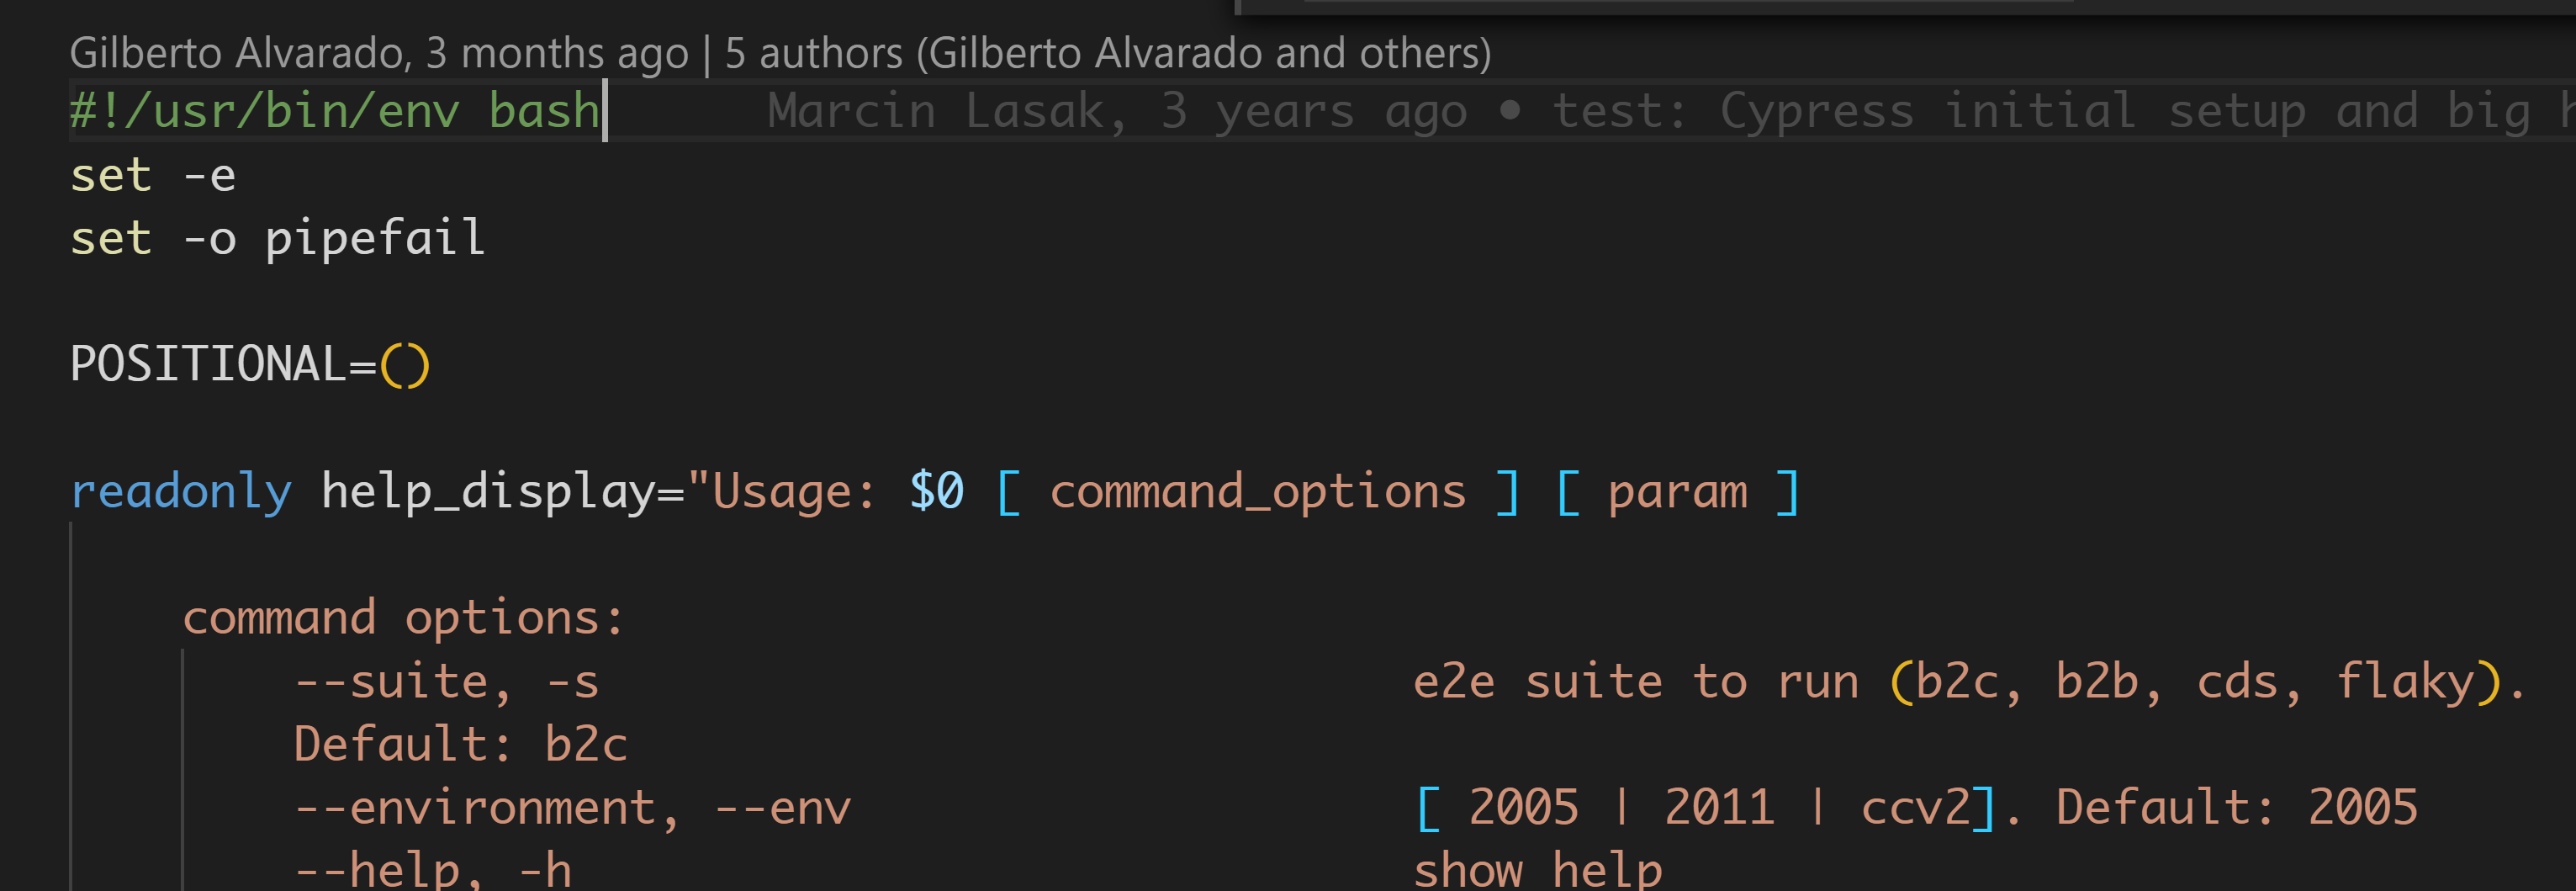Click the 'set -o pipefail' line
This screenshot has height=891, width=2576.
pyautogui.click(x=278, y=239)
